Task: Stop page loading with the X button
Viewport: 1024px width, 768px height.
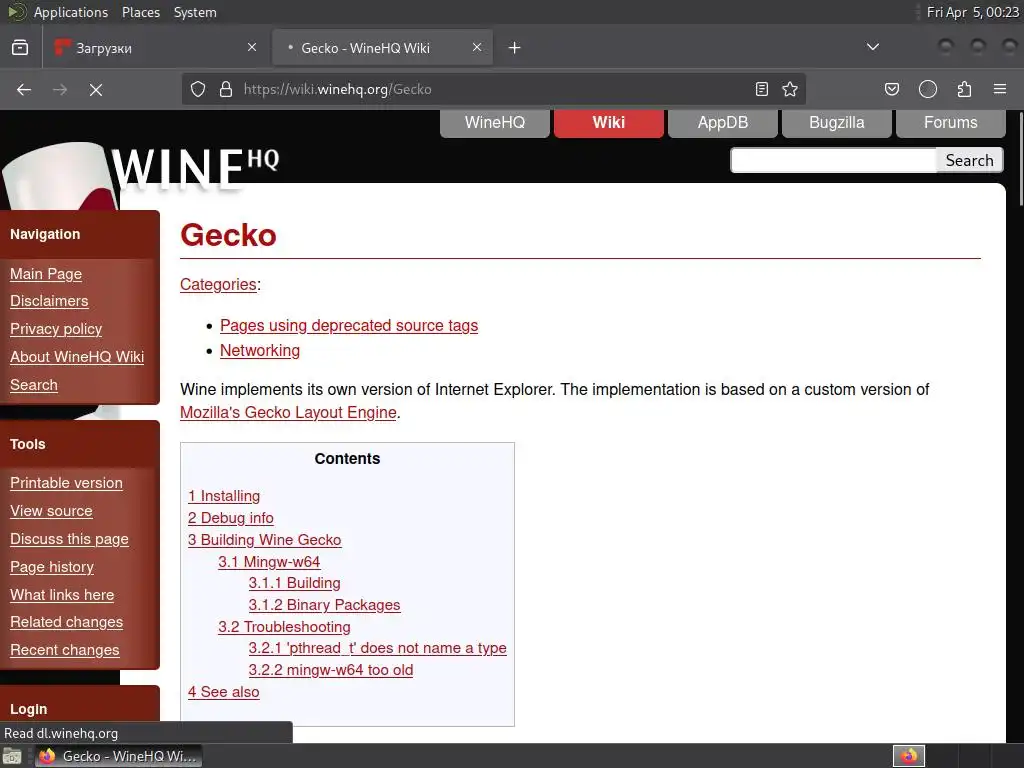Action: (96, 89)
